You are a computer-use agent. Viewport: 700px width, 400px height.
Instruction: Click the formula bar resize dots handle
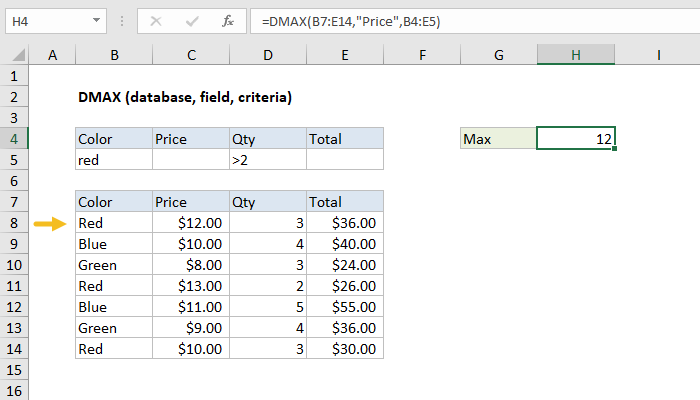point(122,21)
